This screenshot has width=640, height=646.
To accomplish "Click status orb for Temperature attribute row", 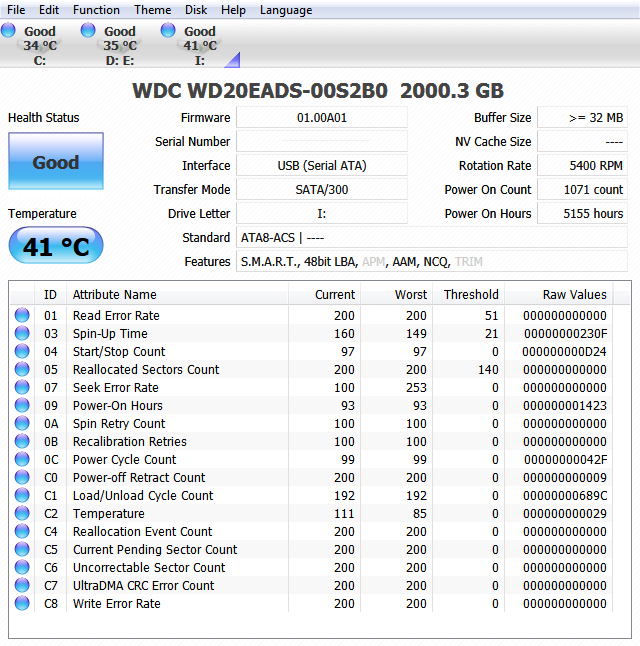I will pos(22,513).
